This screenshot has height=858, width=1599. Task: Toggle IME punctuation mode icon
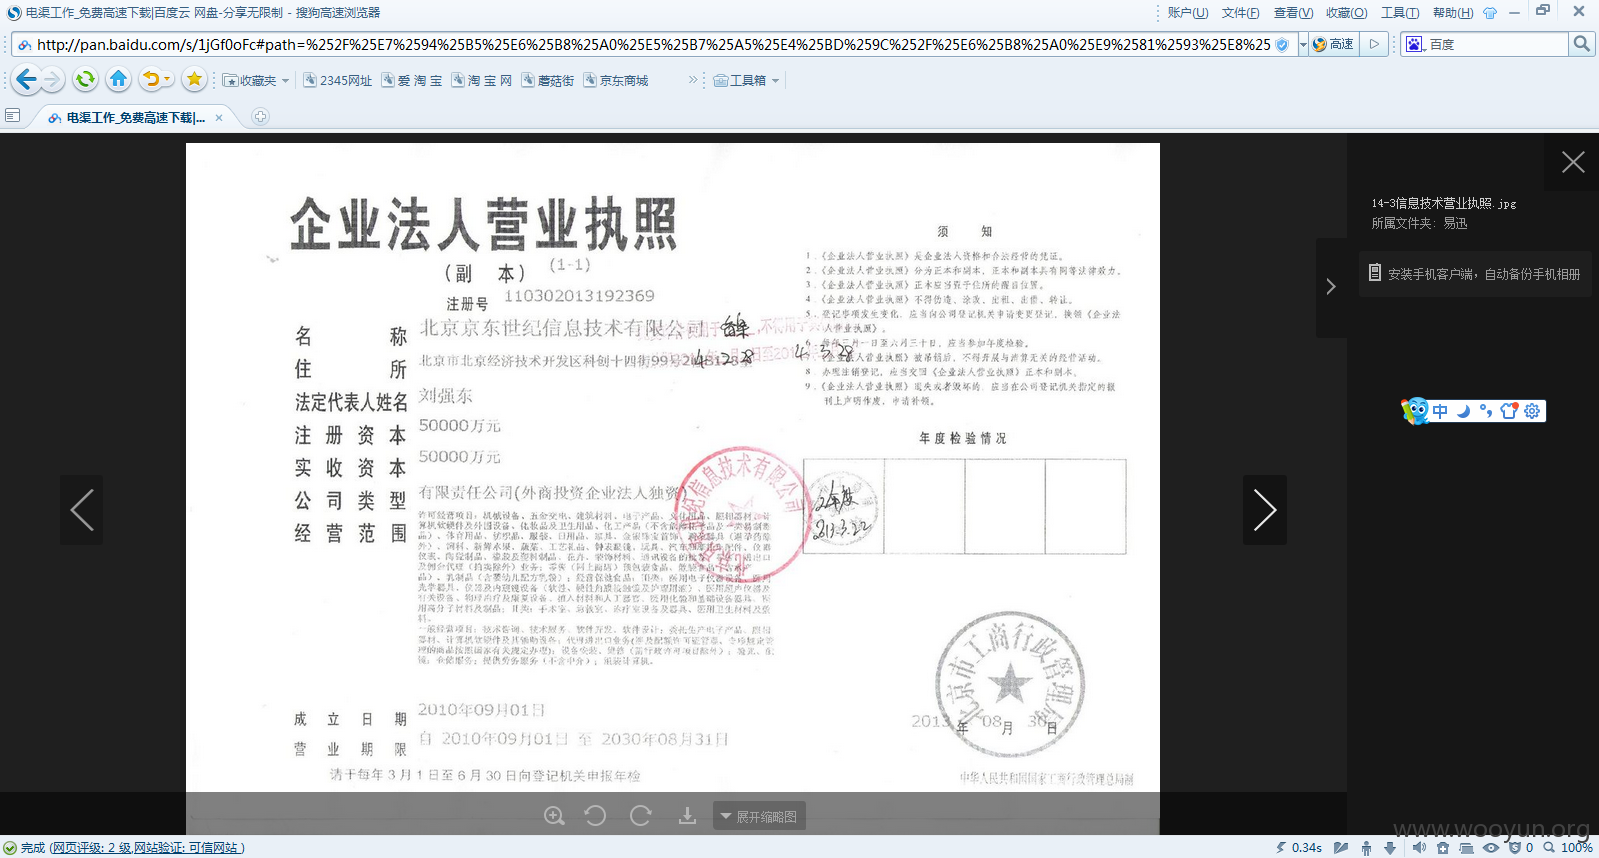click(1486, 411)
